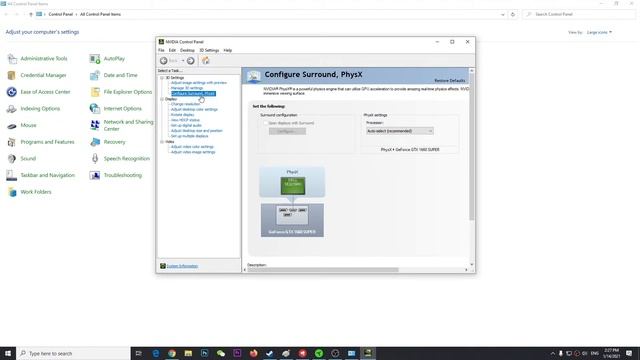The width and height of the screenshot is (640, 360).
Task: Open the File menu in NVIDIA Control Panel
Action: [x=161, y=50]
